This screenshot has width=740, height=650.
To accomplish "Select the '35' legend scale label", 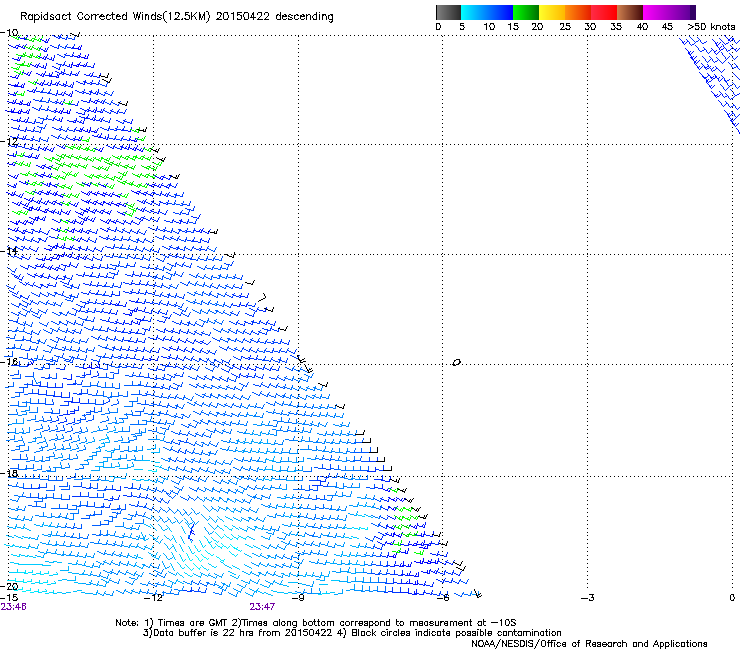I will 616,26.
